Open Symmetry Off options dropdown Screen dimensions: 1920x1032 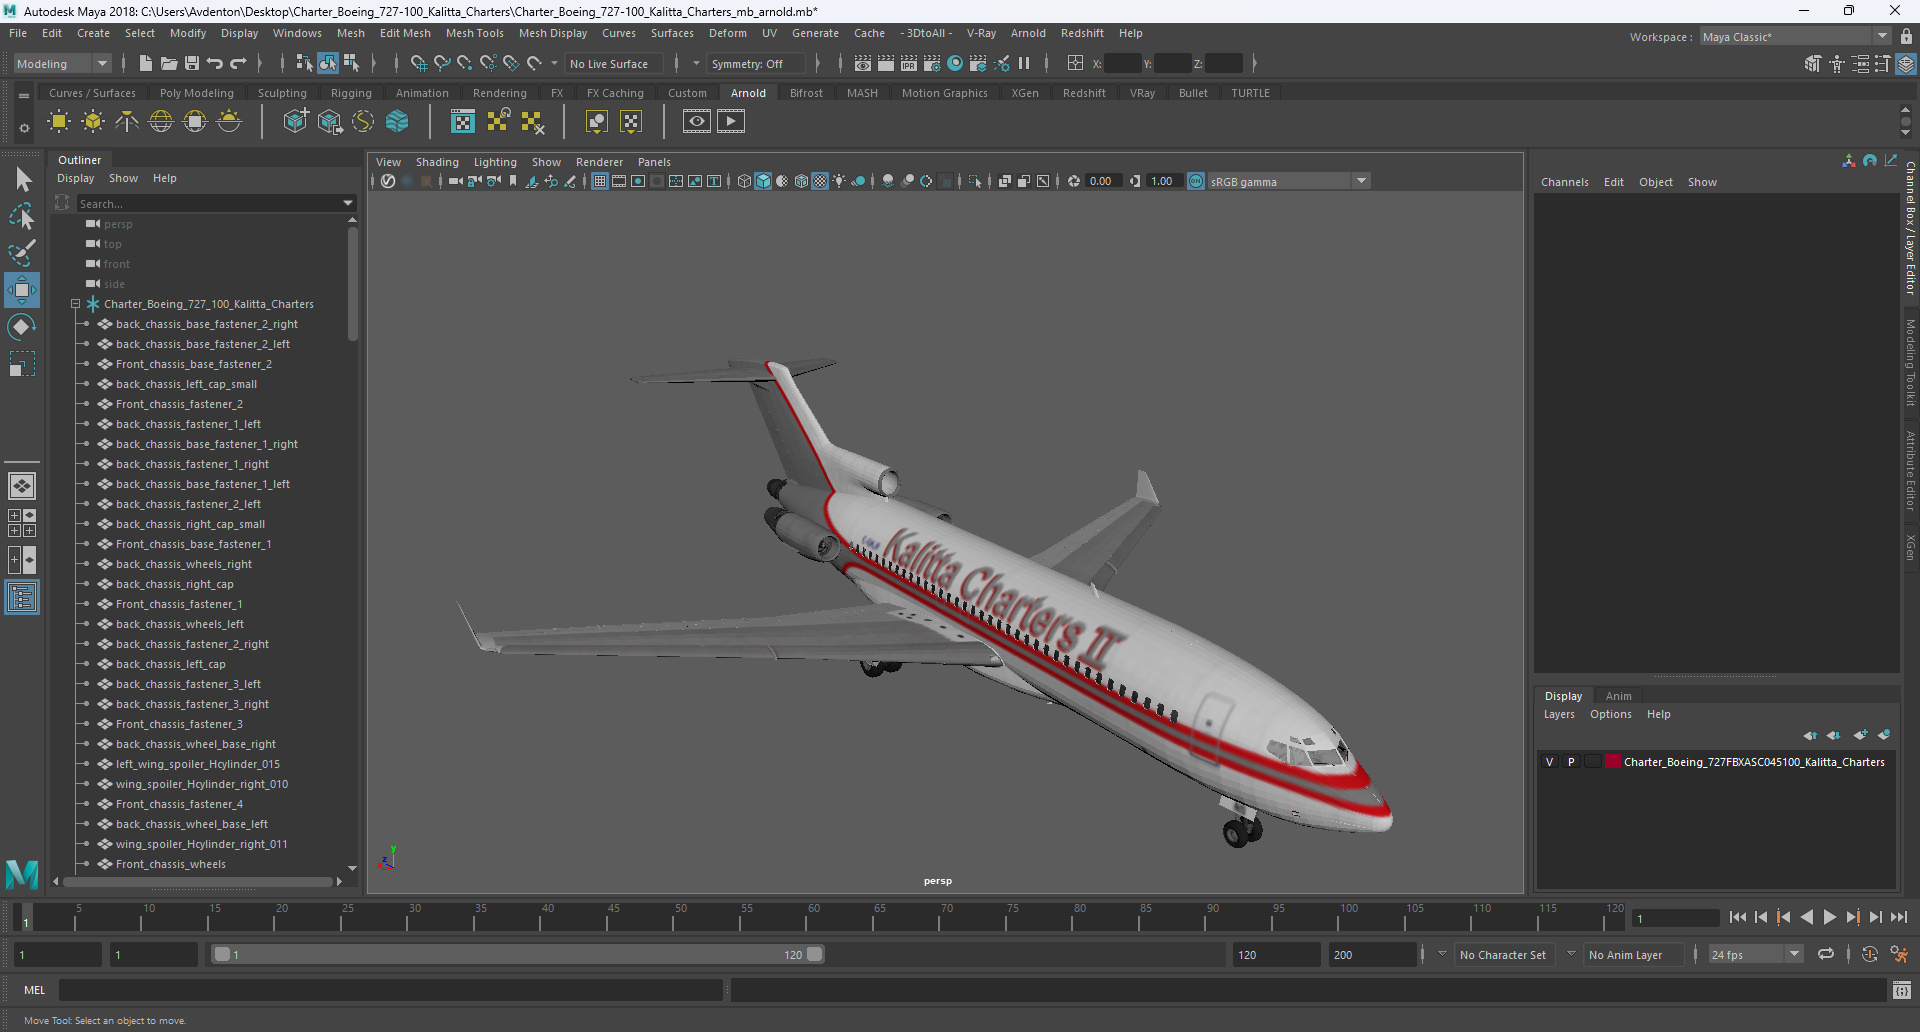(x=696, y=63)
